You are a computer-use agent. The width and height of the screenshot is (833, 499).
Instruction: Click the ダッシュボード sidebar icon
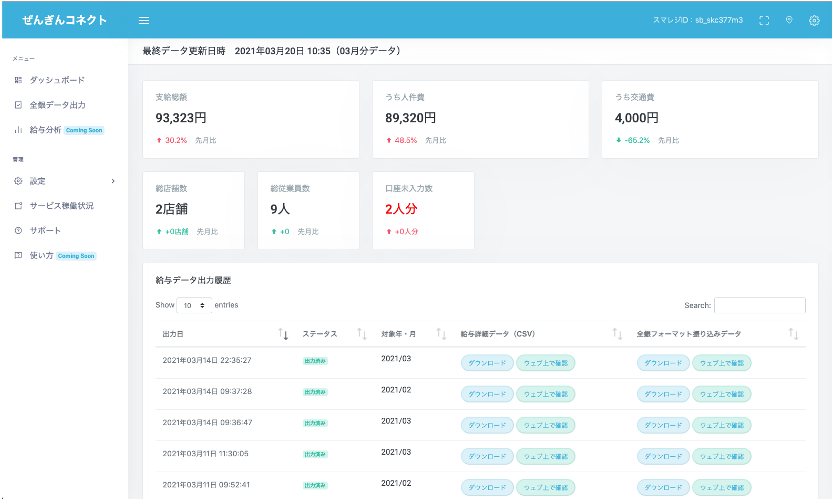(18, 79)
